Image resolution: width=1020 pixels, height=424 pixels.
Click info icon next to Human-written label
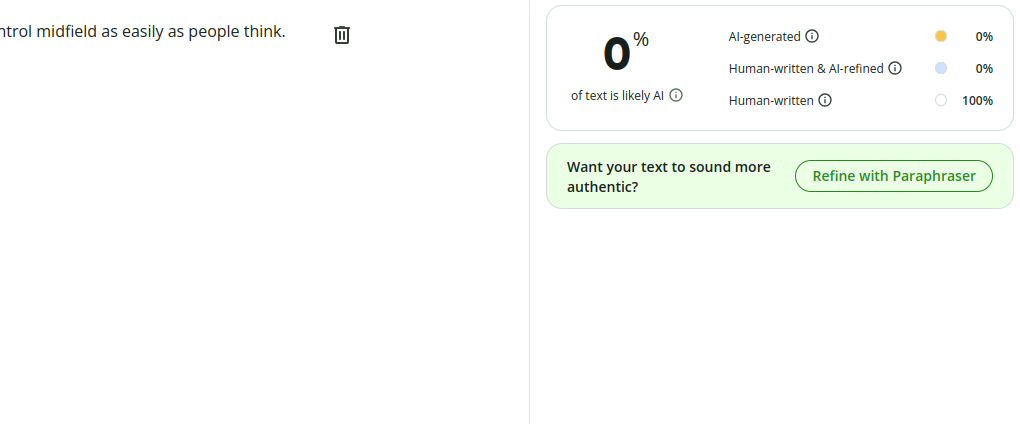coord(825,100)
